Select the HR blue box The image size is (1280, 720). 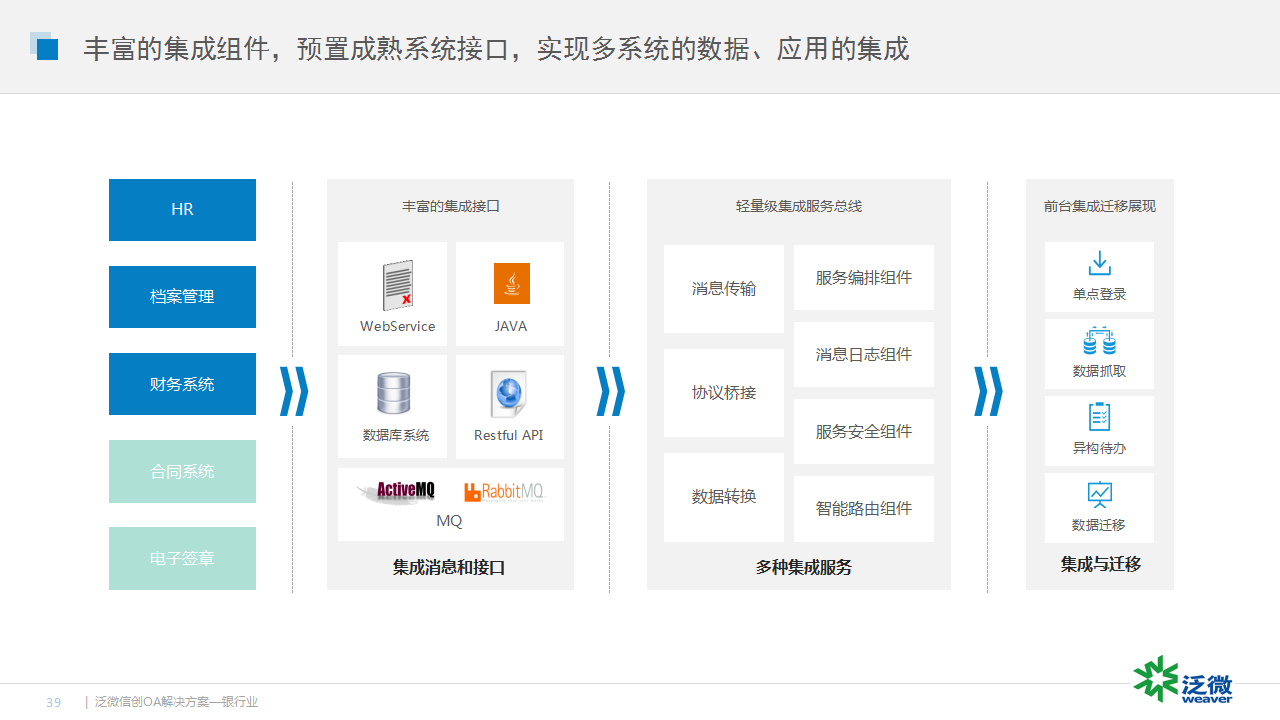182,210
